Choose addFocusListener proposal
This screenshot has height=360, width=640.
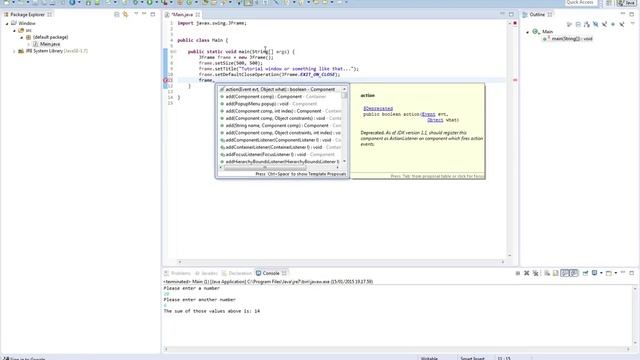click(280, 155)
